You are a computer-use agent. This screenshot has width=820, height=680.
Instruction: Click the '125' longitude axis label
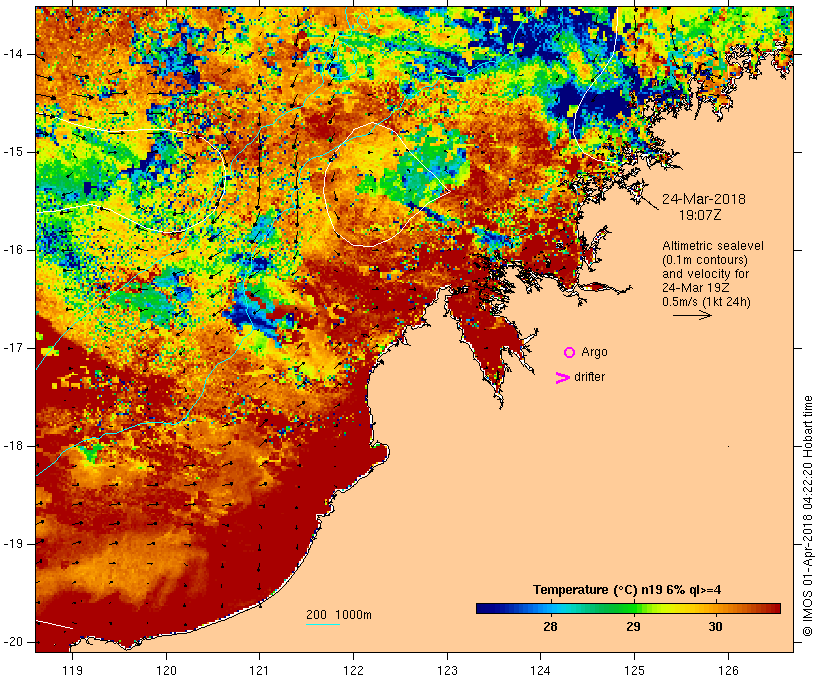[x=634, y=670]
